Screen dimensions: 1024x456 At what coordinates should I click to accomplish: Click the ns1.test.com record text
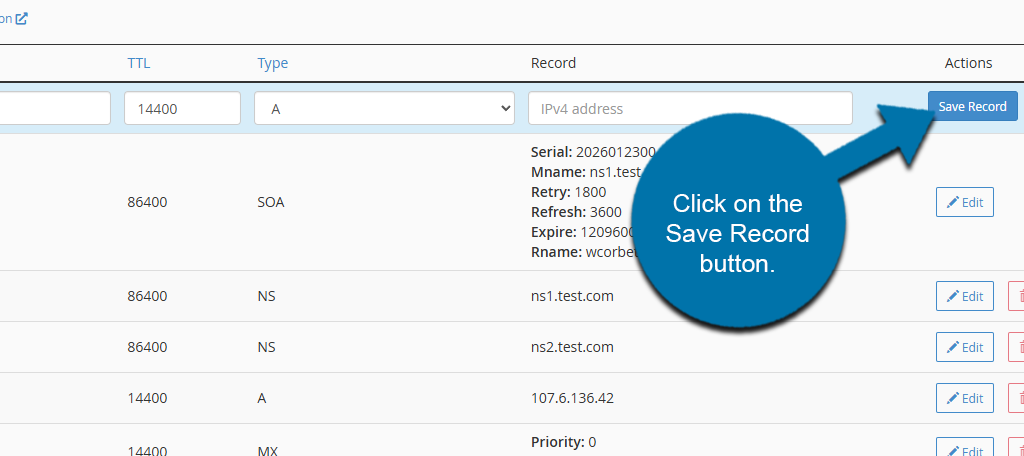(572, 296)
